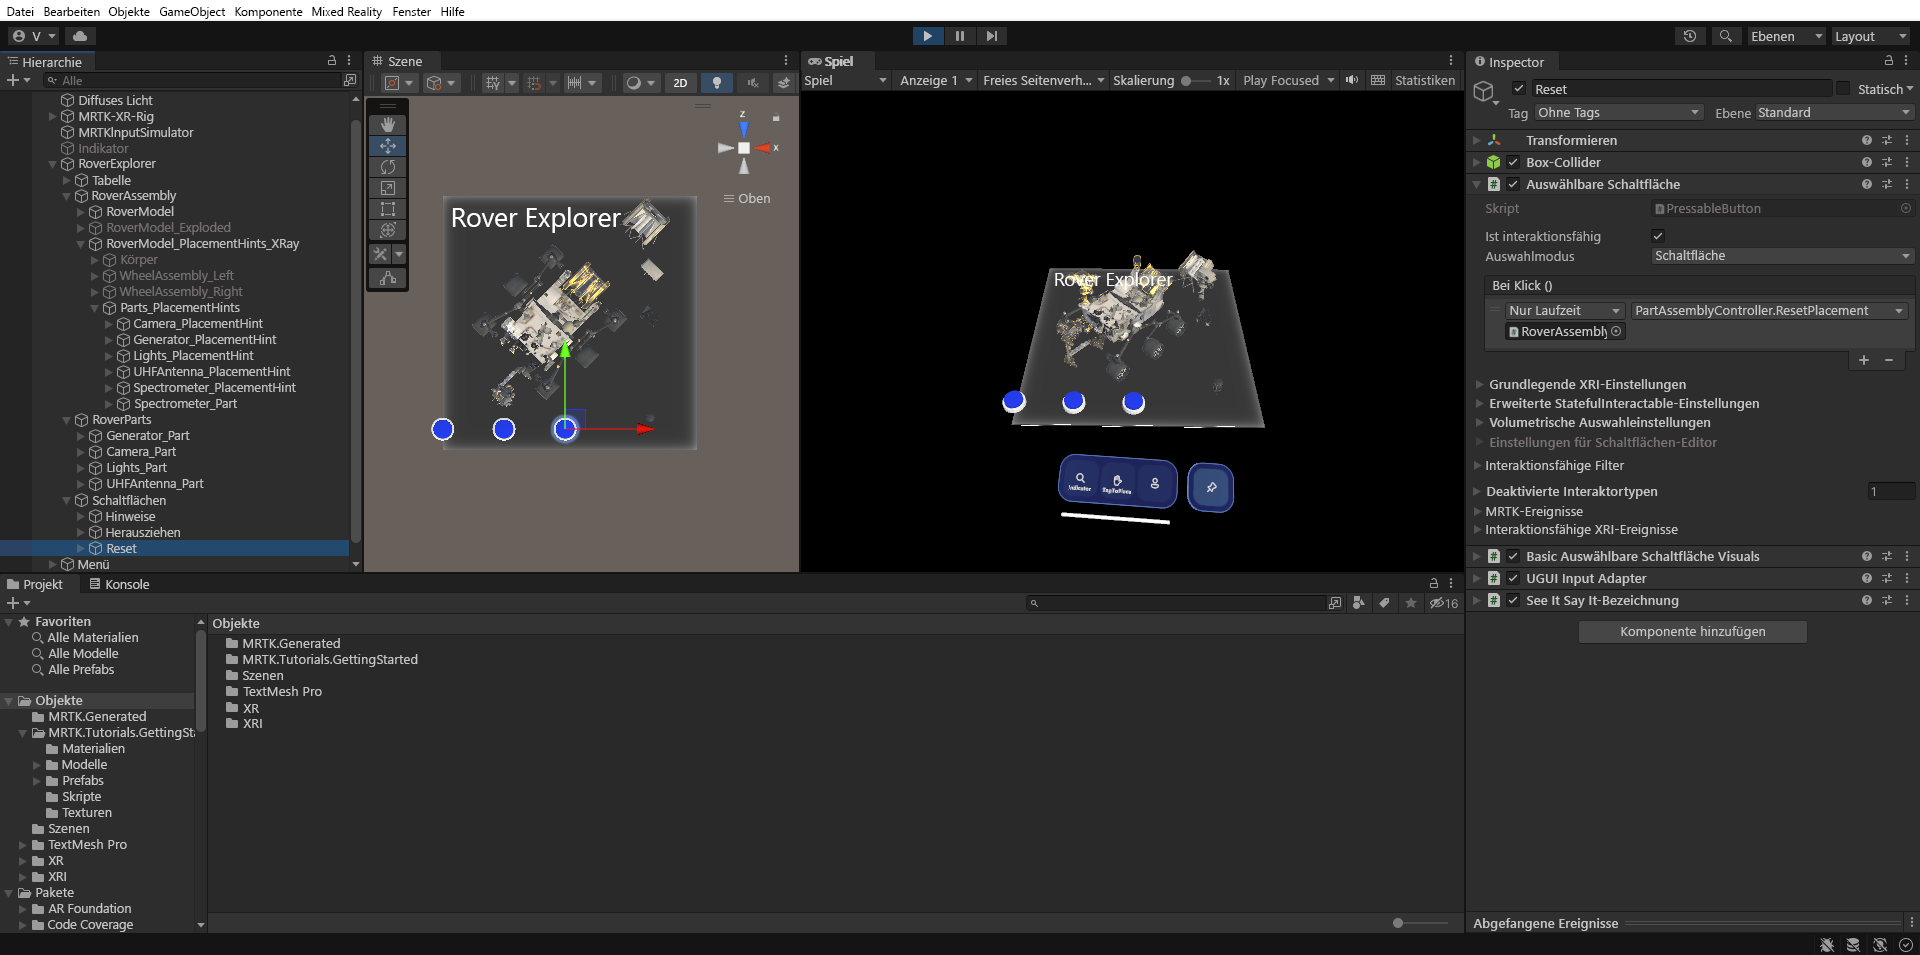Viewport: 1920px width, 955px height.
Task: Uncheck Ist interaktionsfähig in the Inspector
Action: coord(1658,236)
